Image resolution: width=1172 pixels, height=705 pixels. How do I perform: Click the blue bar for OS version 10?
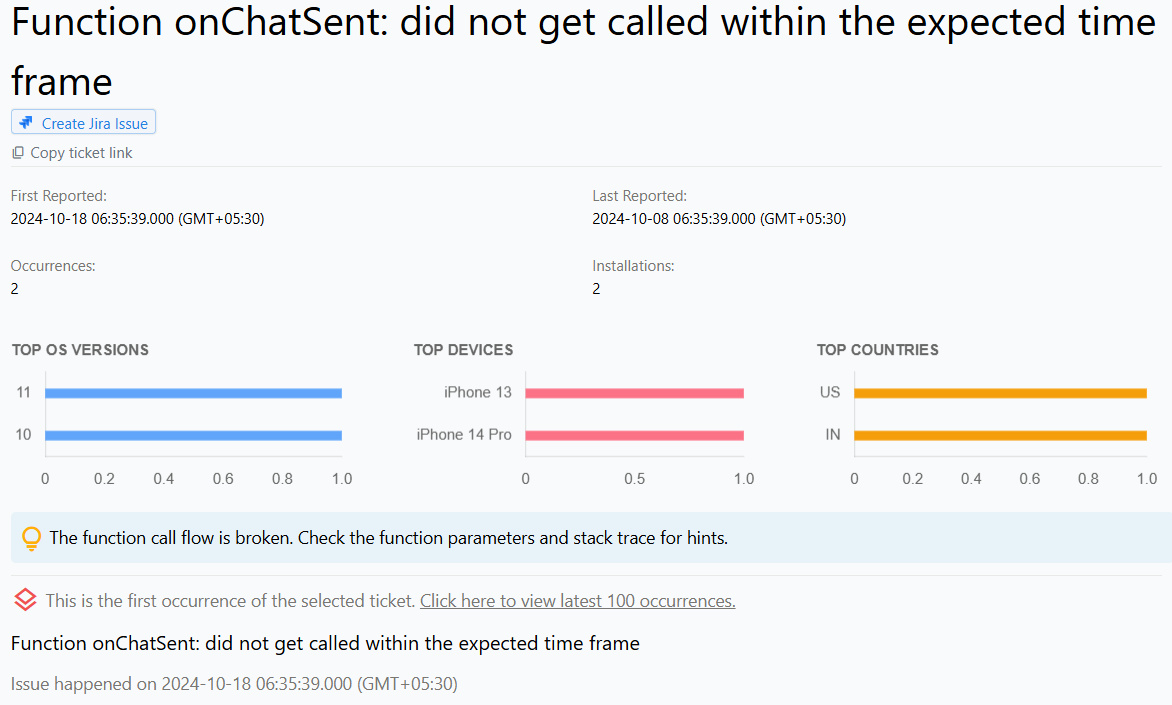click(193, 435)
